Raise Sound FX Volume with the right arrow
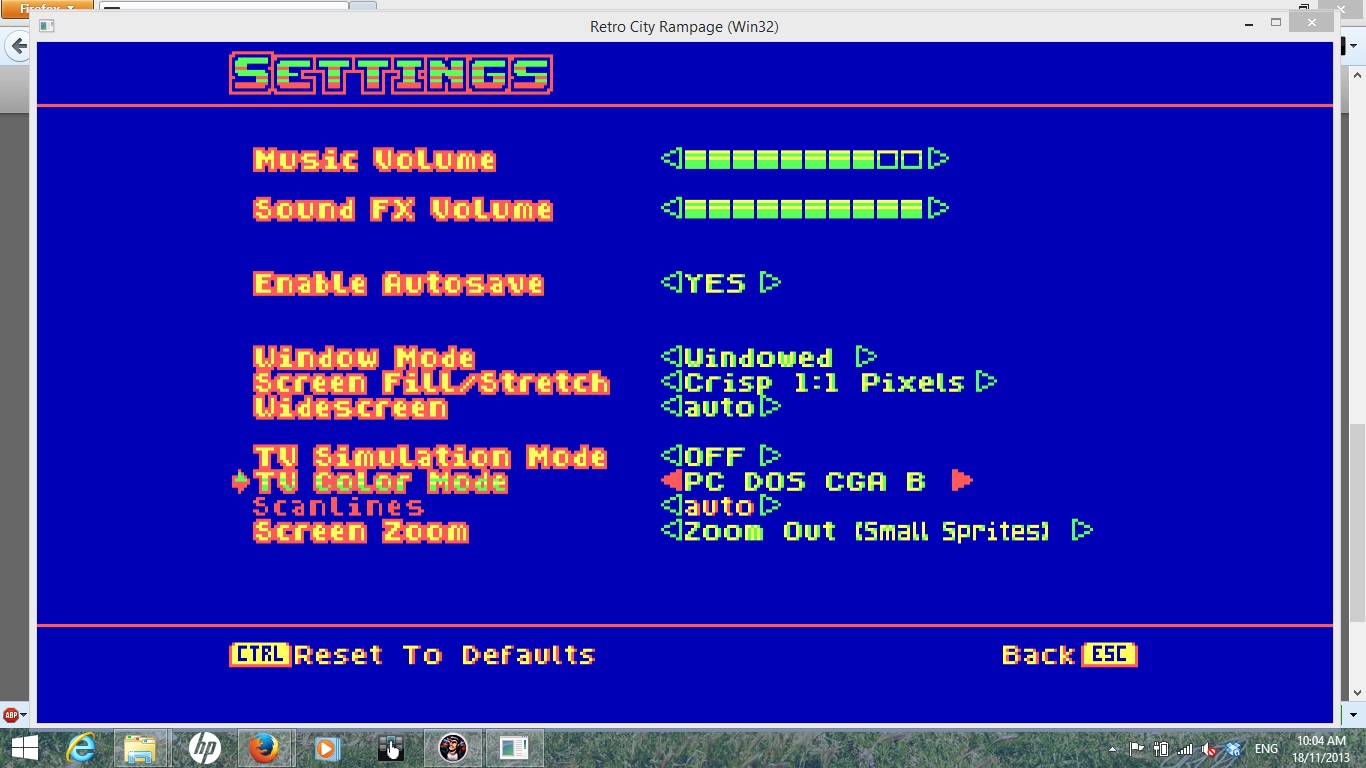The height and width of the screenshot is (768, 1366). (938, 208)
